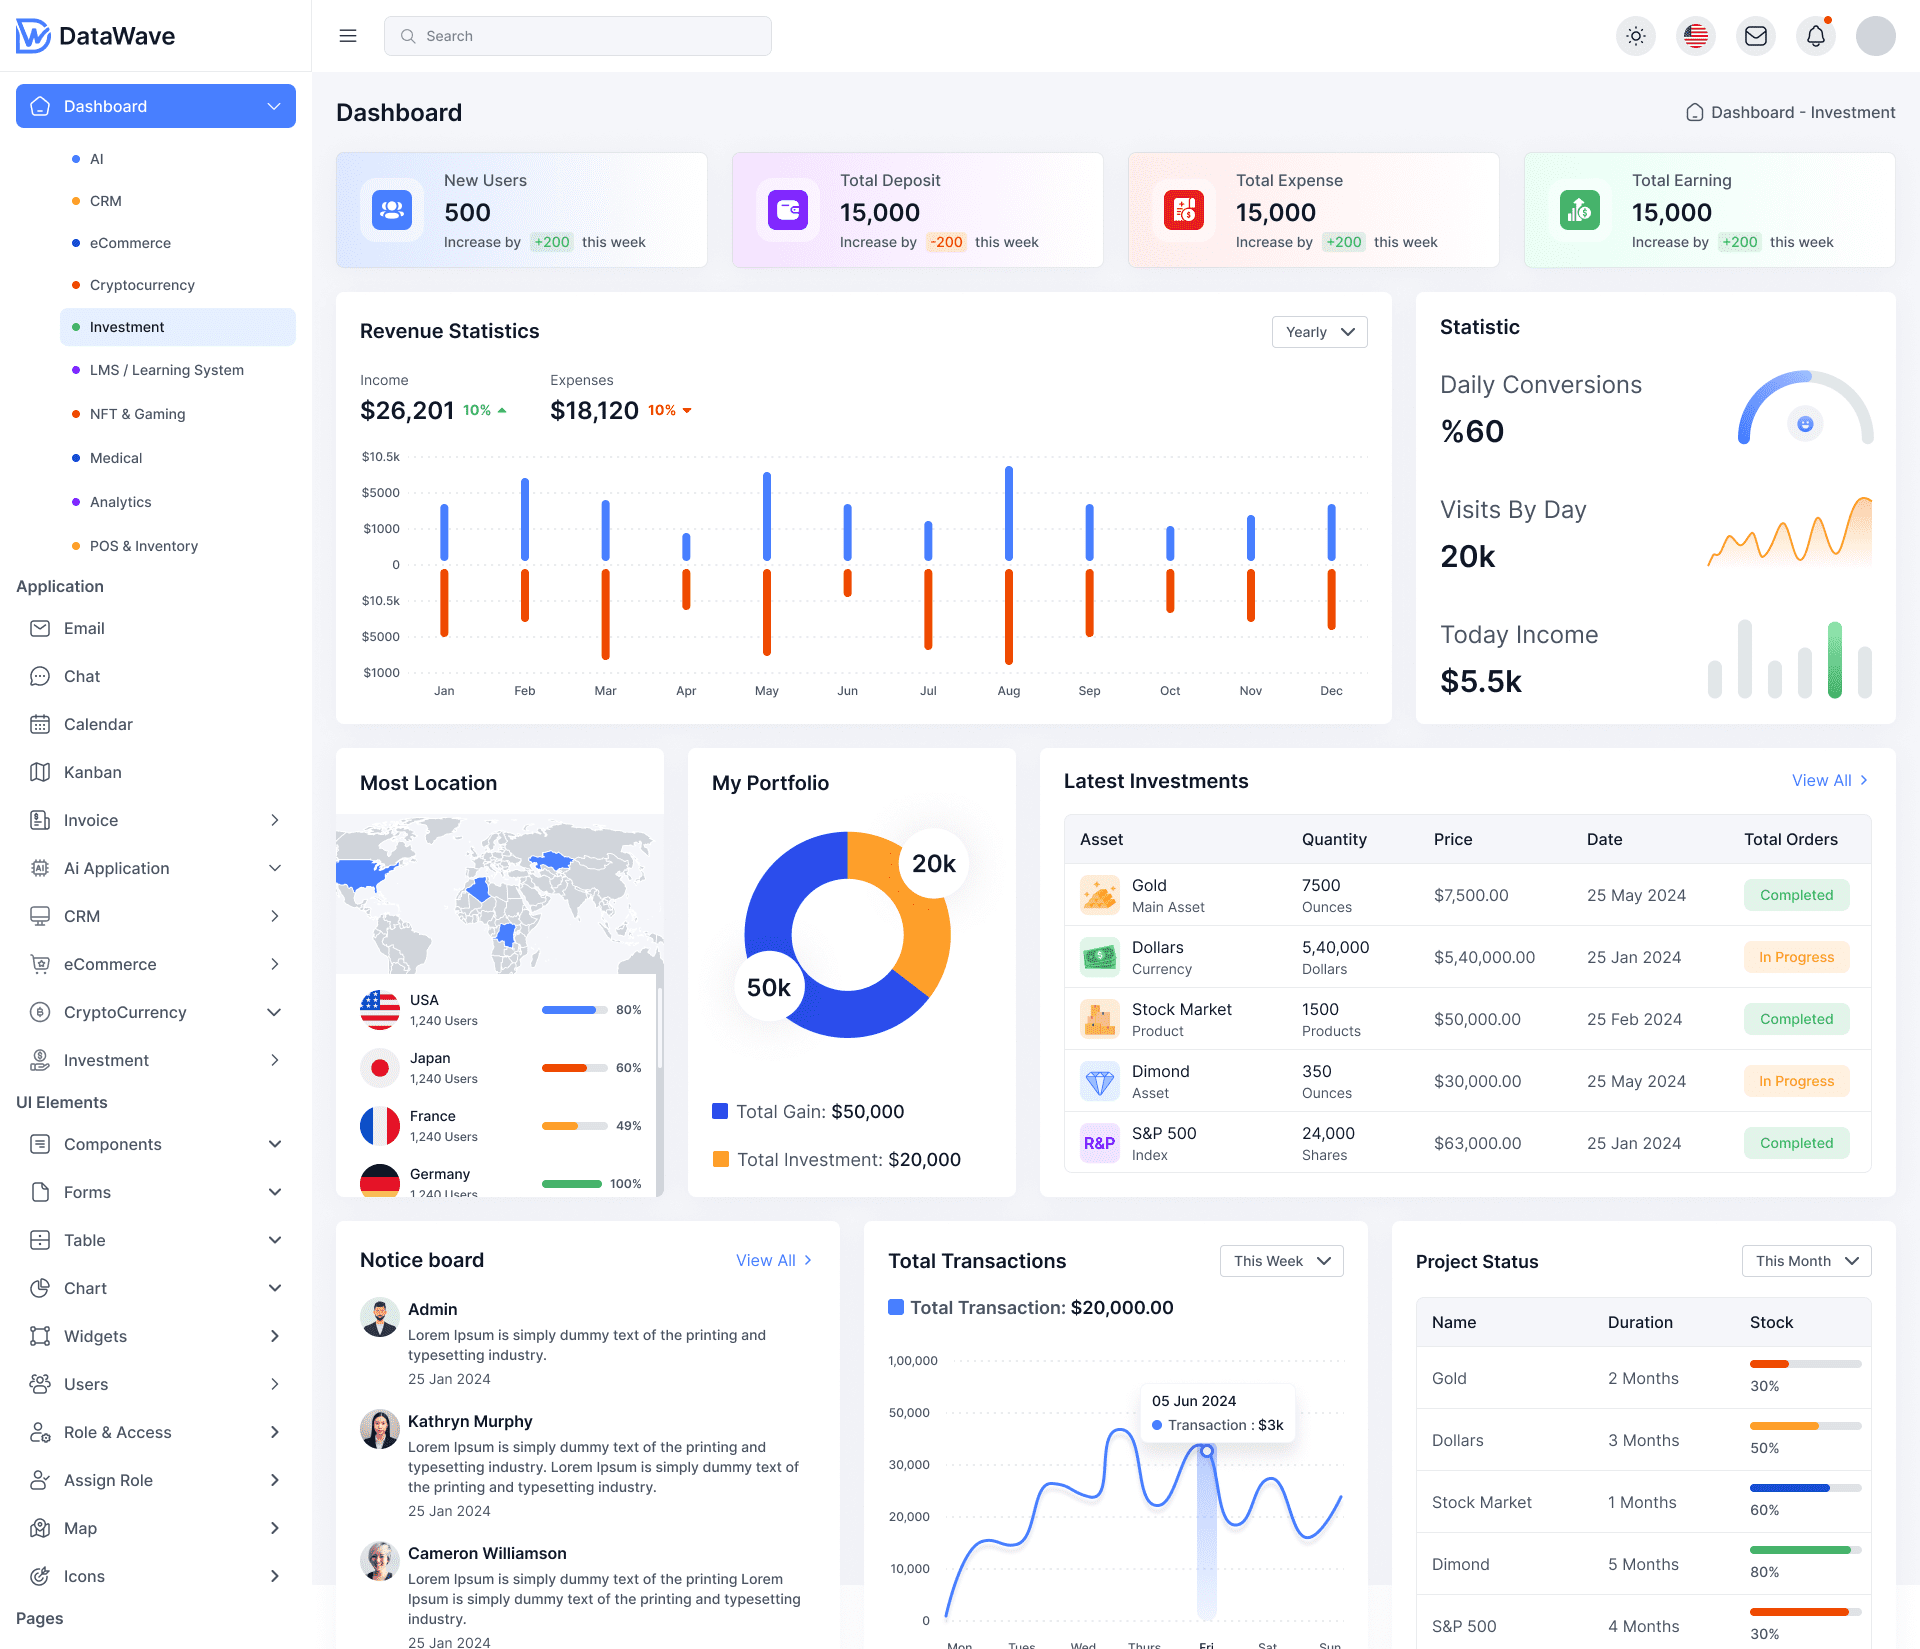Image resolution: width=1920 pixels, height=1649 pixels.
Task: Switch to the Analytics dashboard item
Action: pos(120,501)
